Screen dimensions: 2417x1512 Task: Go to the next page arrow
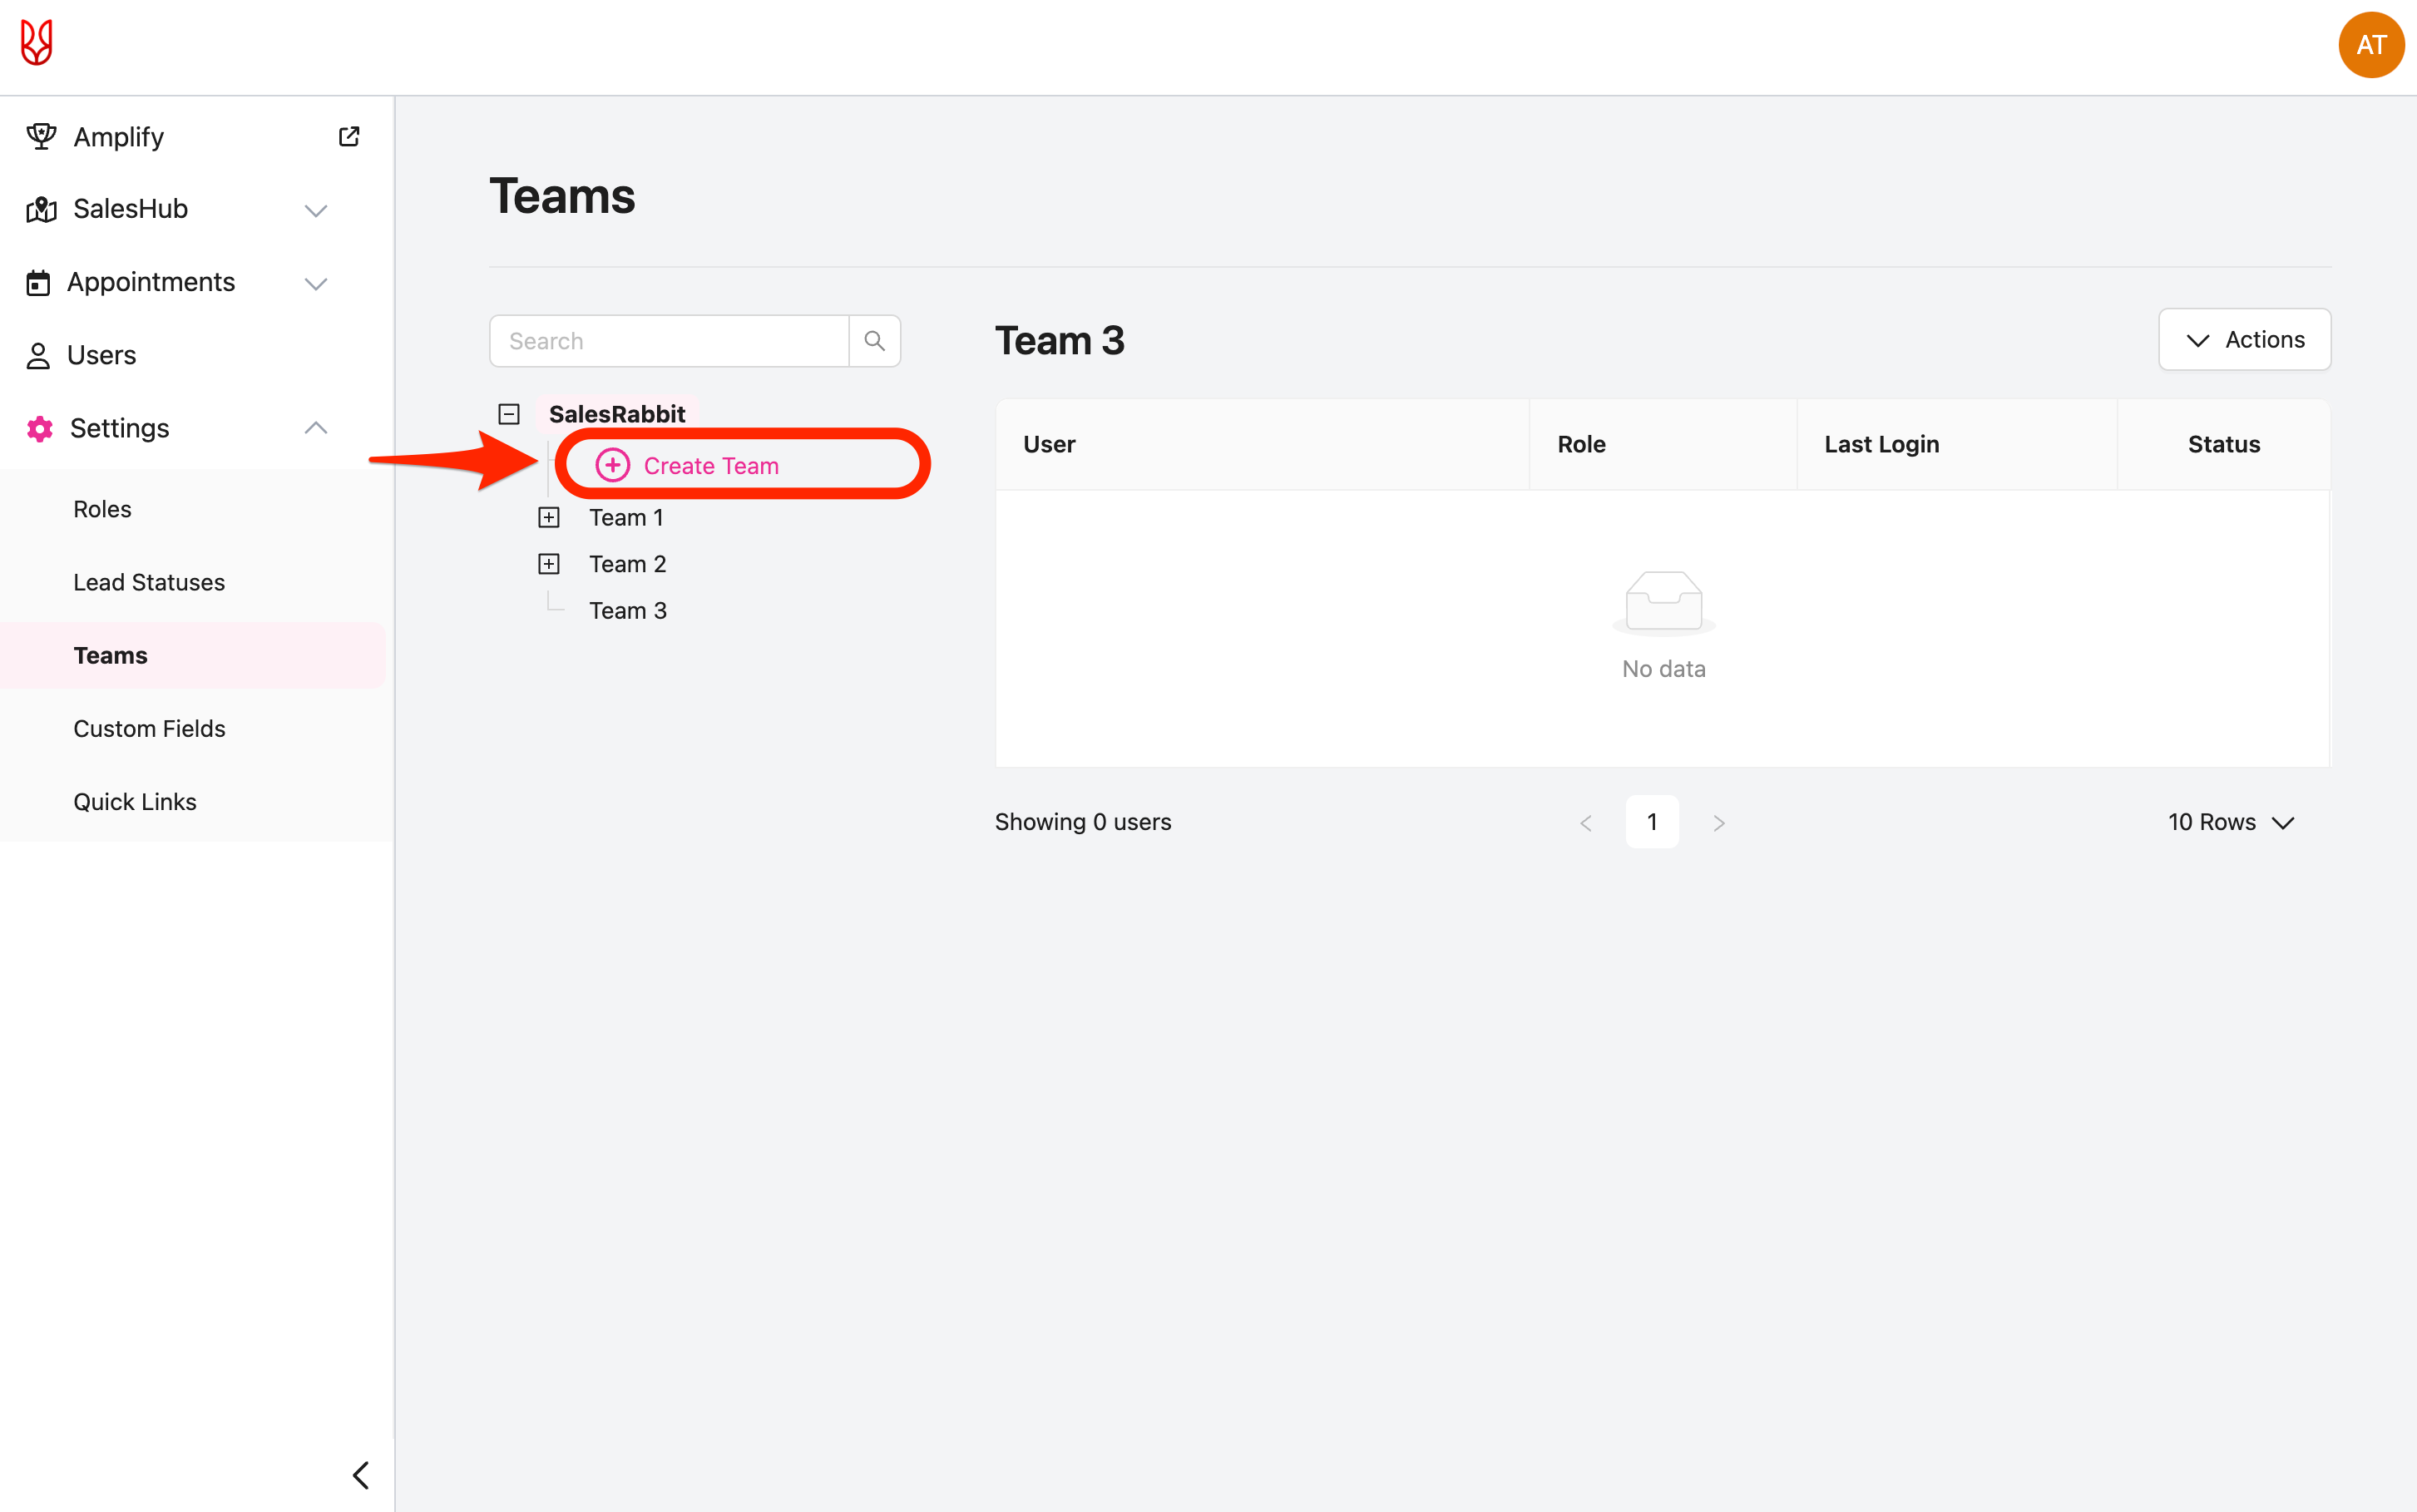coord(1719,823)
